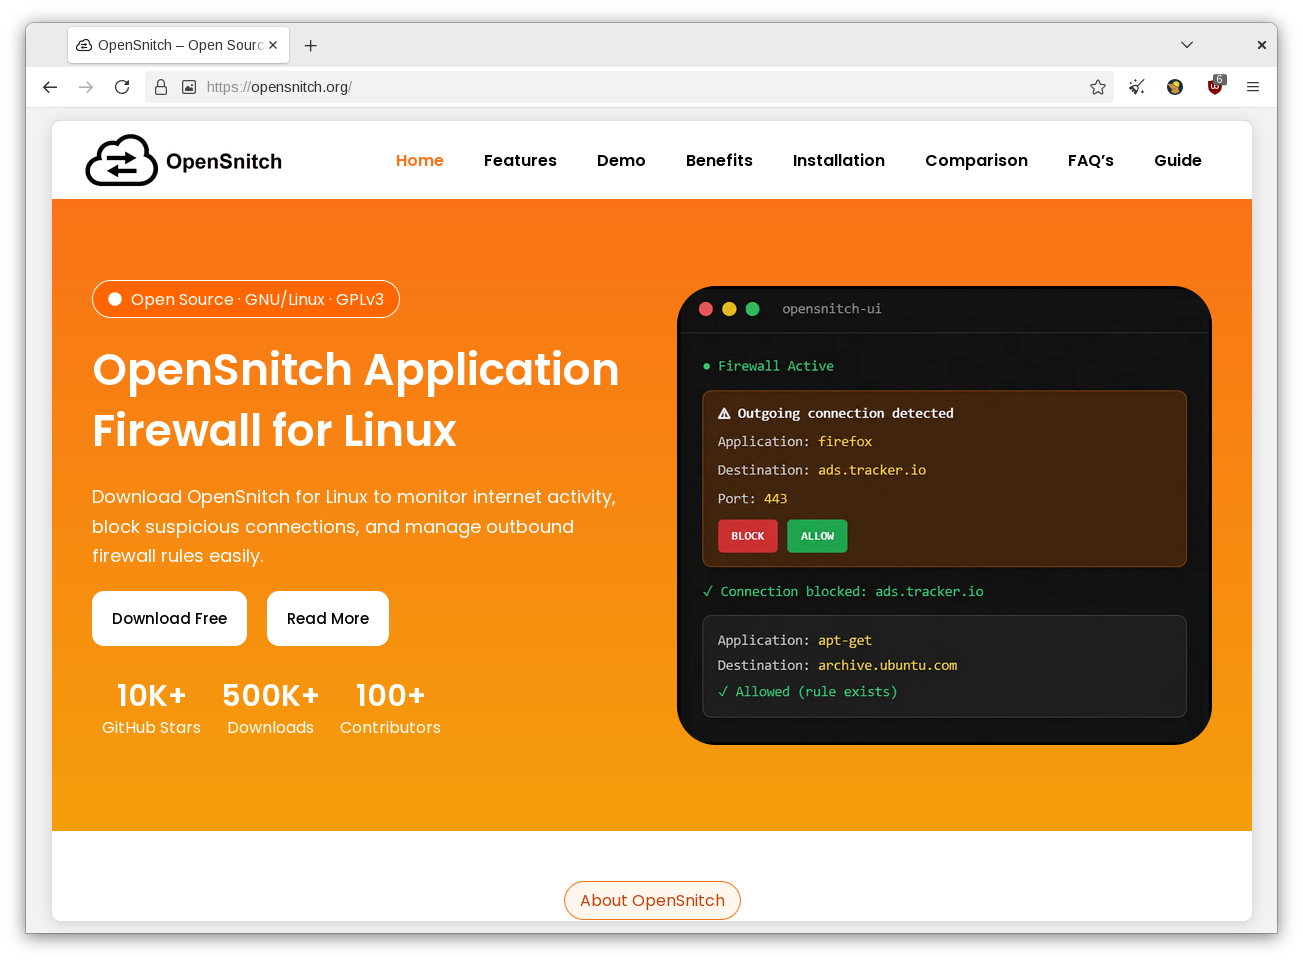Open the Installation nav link
Image resolution: width=1303 pixels, height=962 pixels.
point(839,160)
